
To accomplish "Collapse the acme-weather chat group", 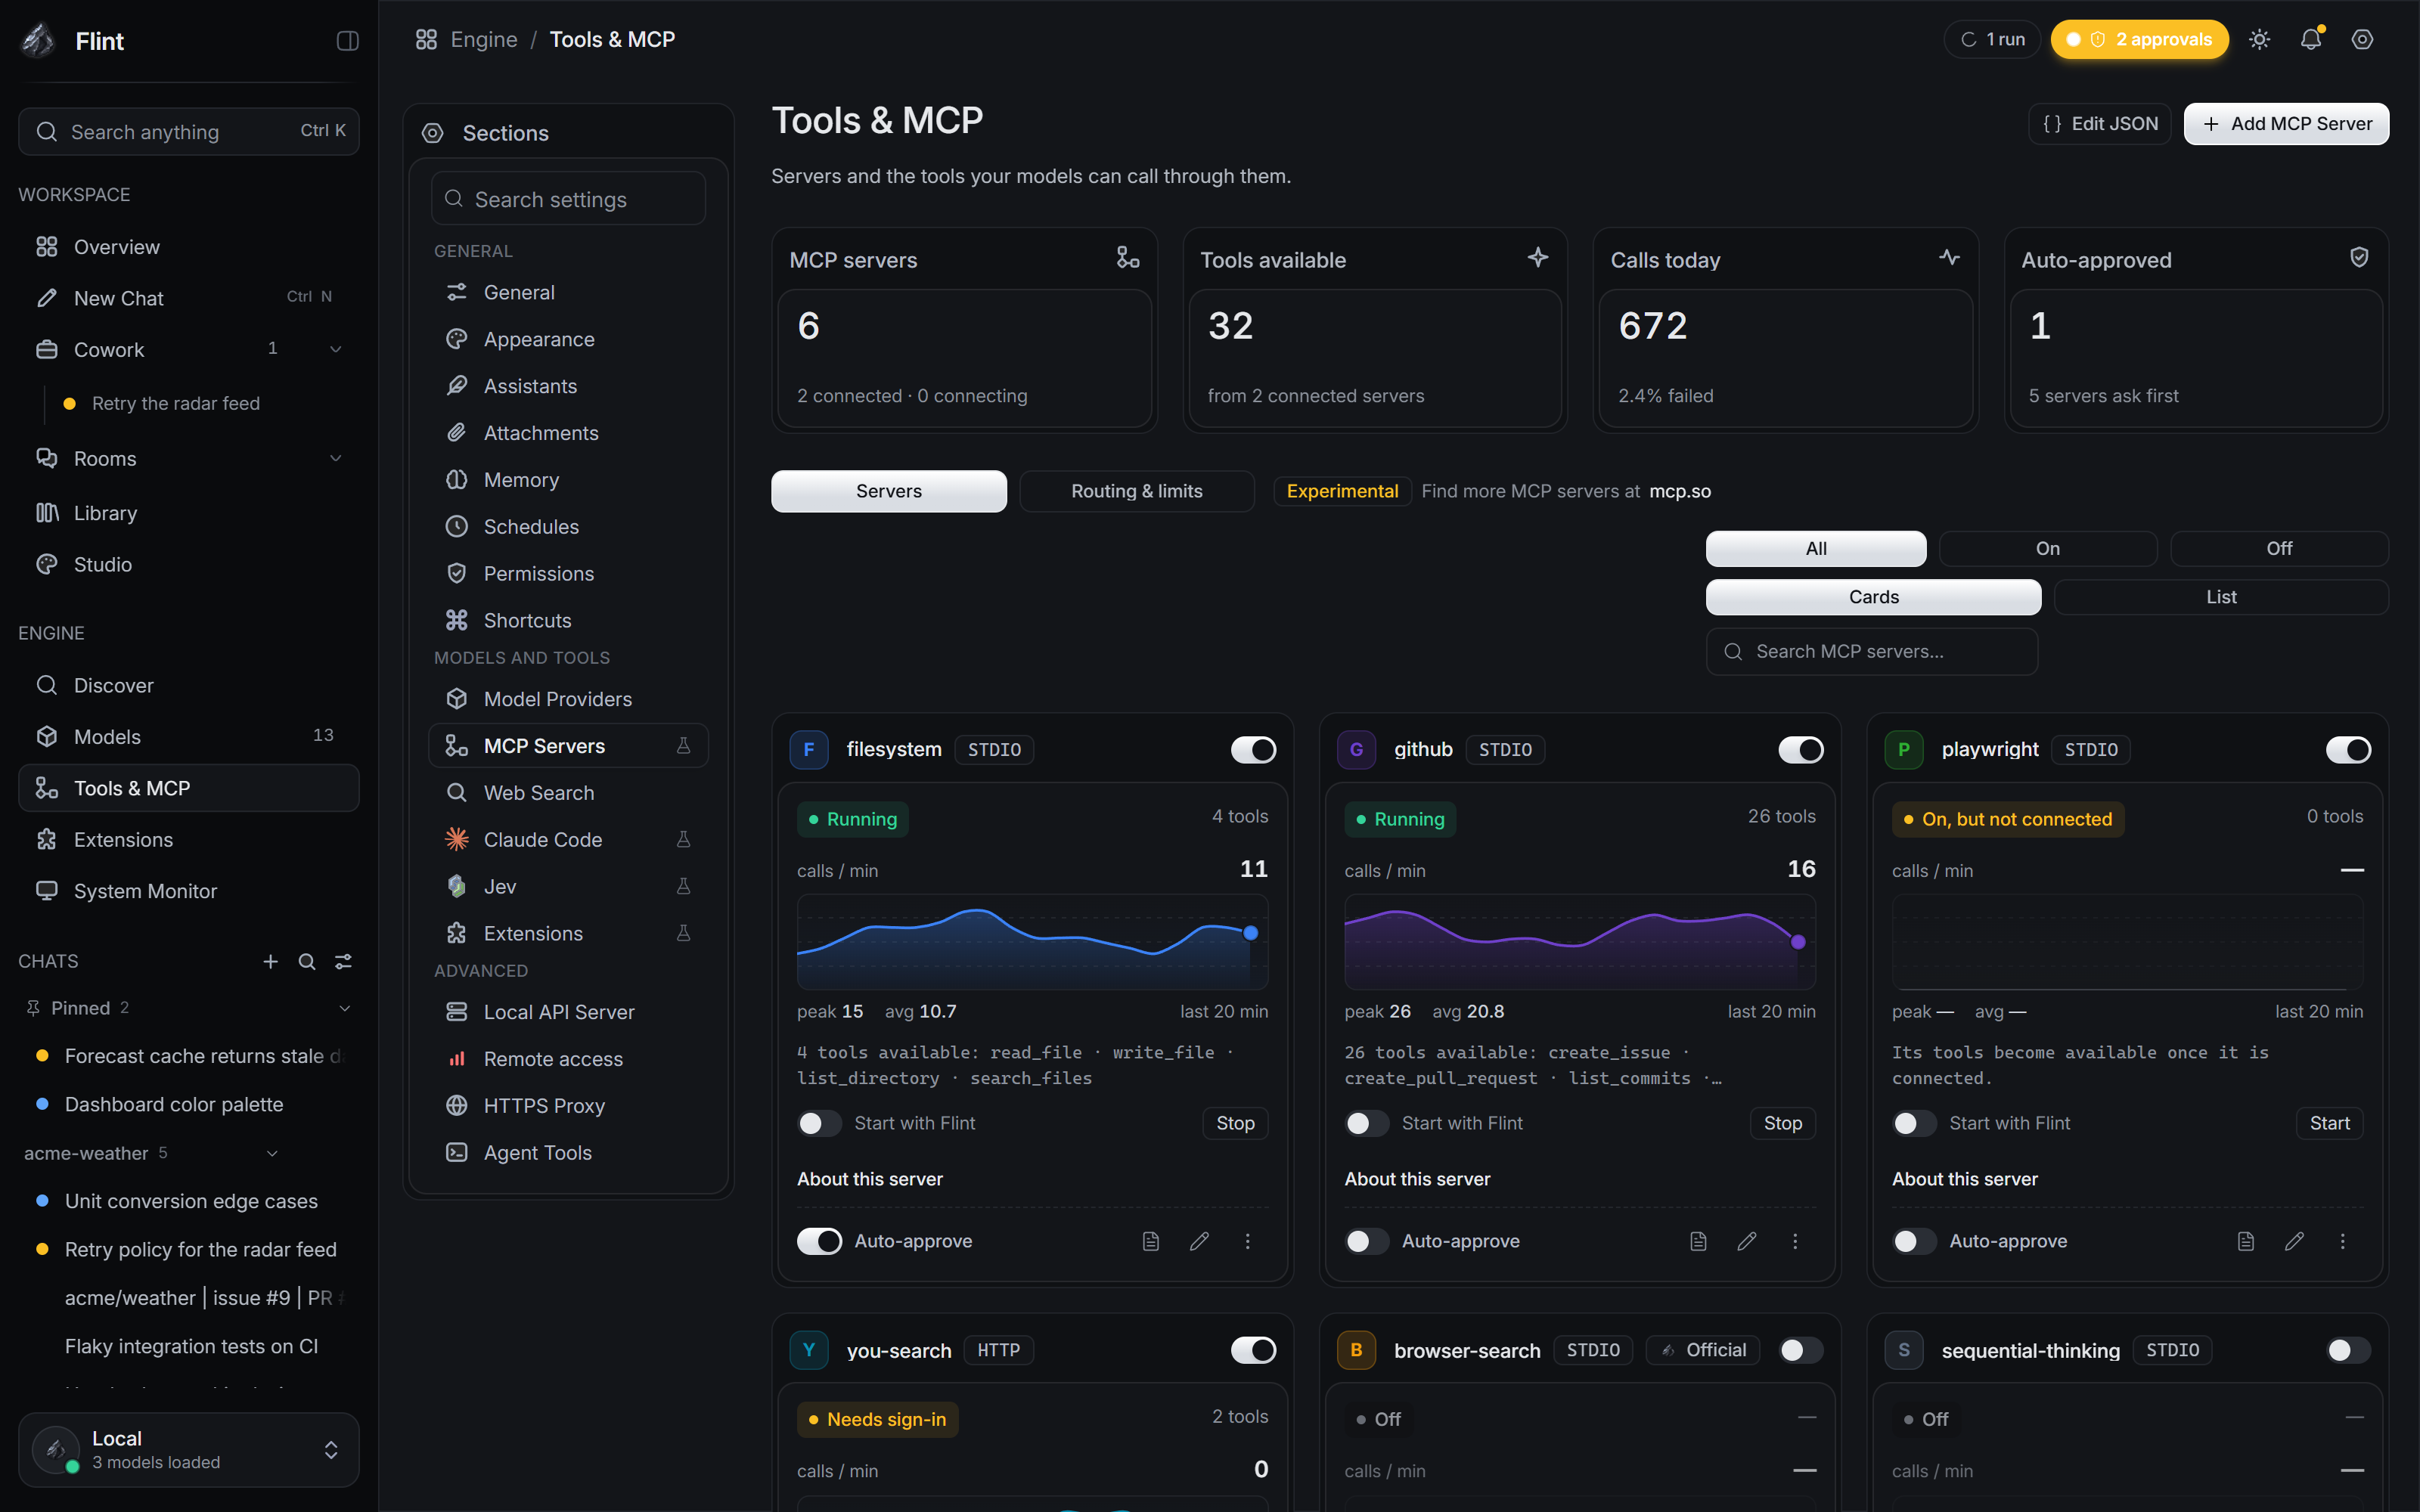I will click(x=272, y=1153).
